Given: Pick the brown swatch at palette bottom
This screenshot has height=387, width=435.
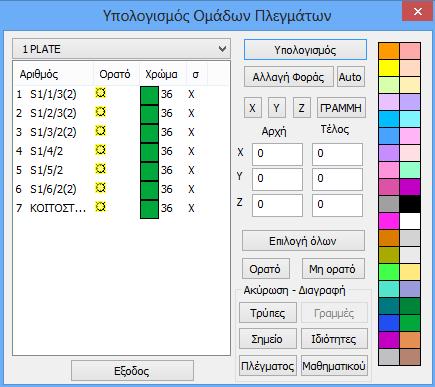Looking at the screenshot, I should click(x=410, y=357).
